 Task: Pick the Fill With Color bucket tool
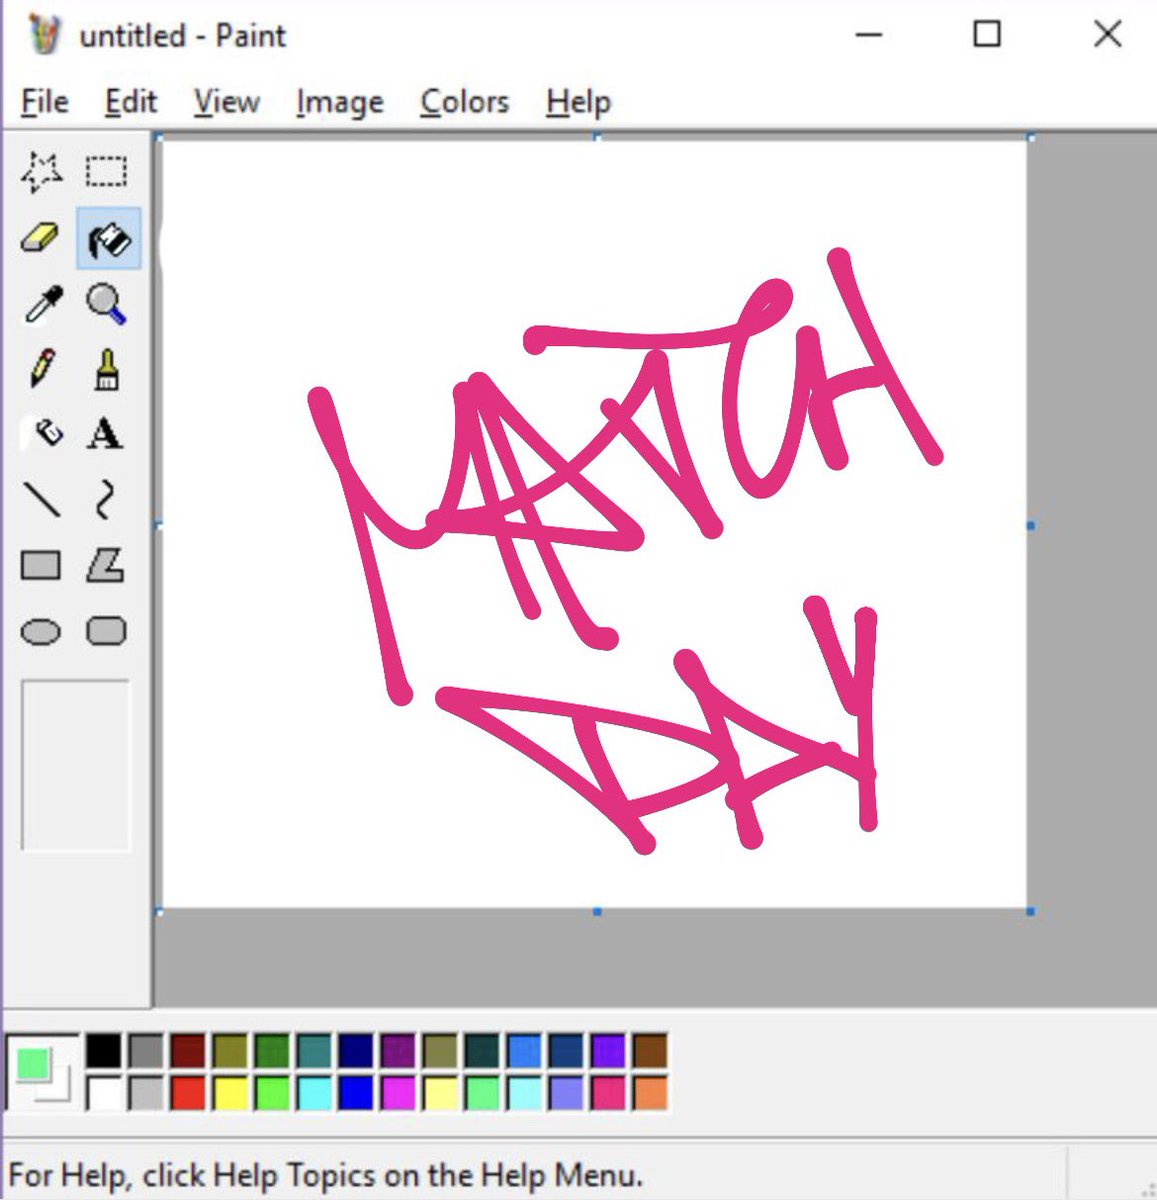click(108, 239)
